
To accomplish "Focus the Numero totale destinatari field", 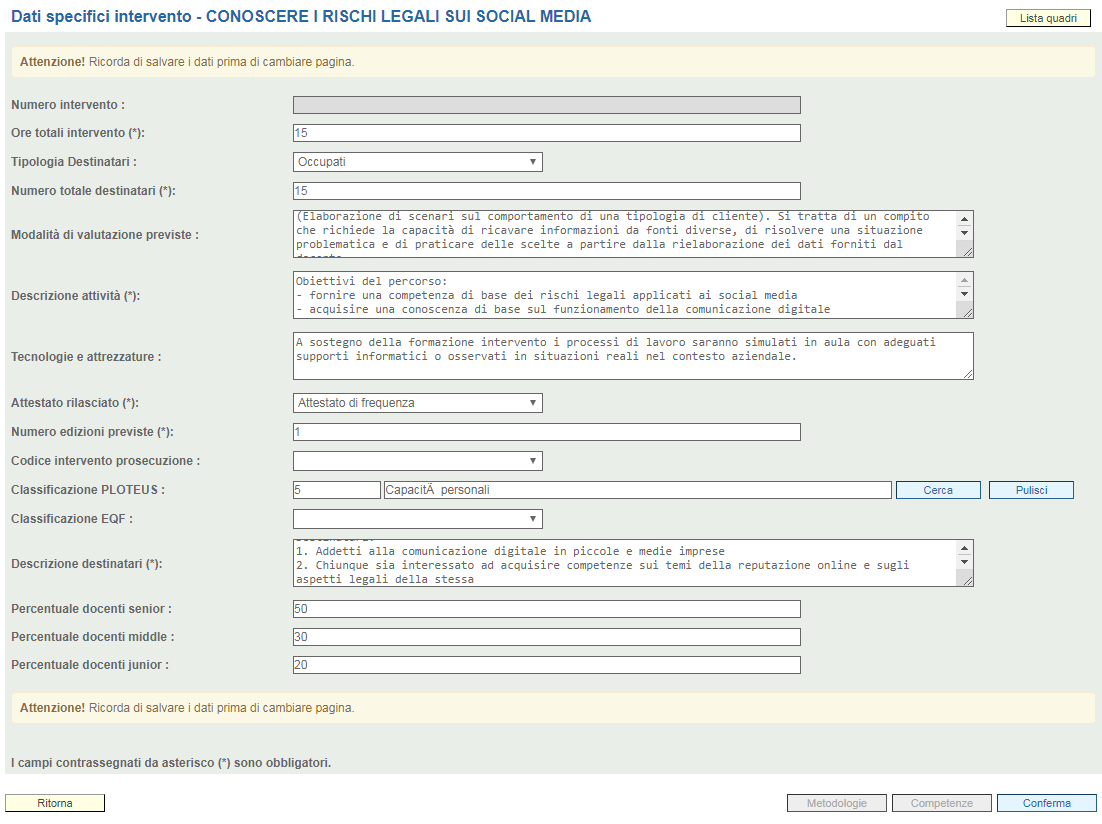I will click(546, 191).
